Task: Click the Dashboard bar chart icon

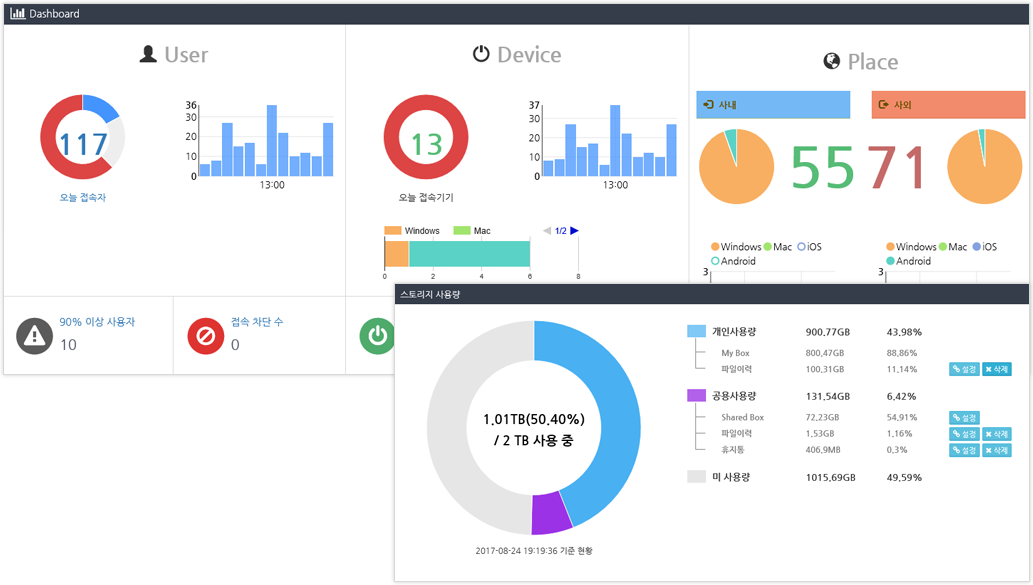Action: click(x=17, y=14)
